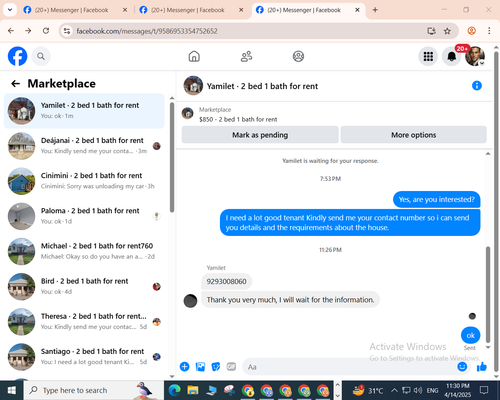
Task: Reload the page
Action: 46,31
